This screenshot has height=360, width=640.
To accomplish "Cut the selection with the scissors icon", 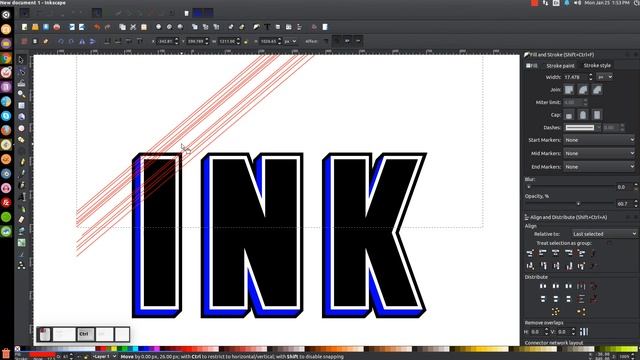I will [133, 27].
